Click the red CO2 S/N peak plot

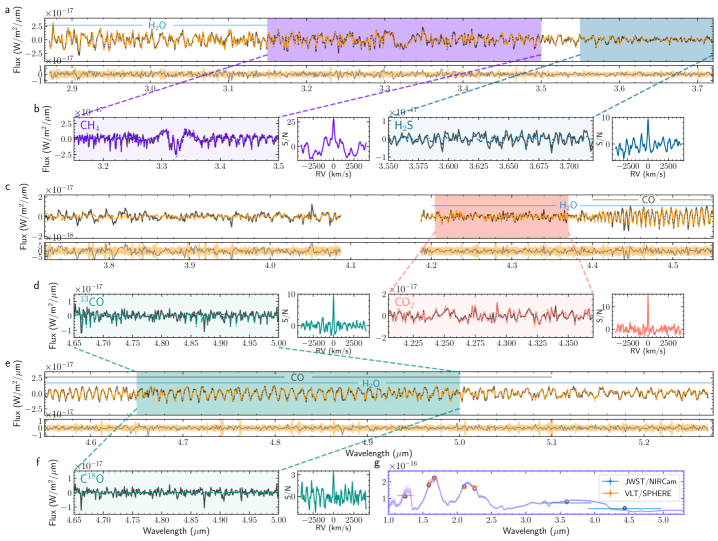(647, 316)
